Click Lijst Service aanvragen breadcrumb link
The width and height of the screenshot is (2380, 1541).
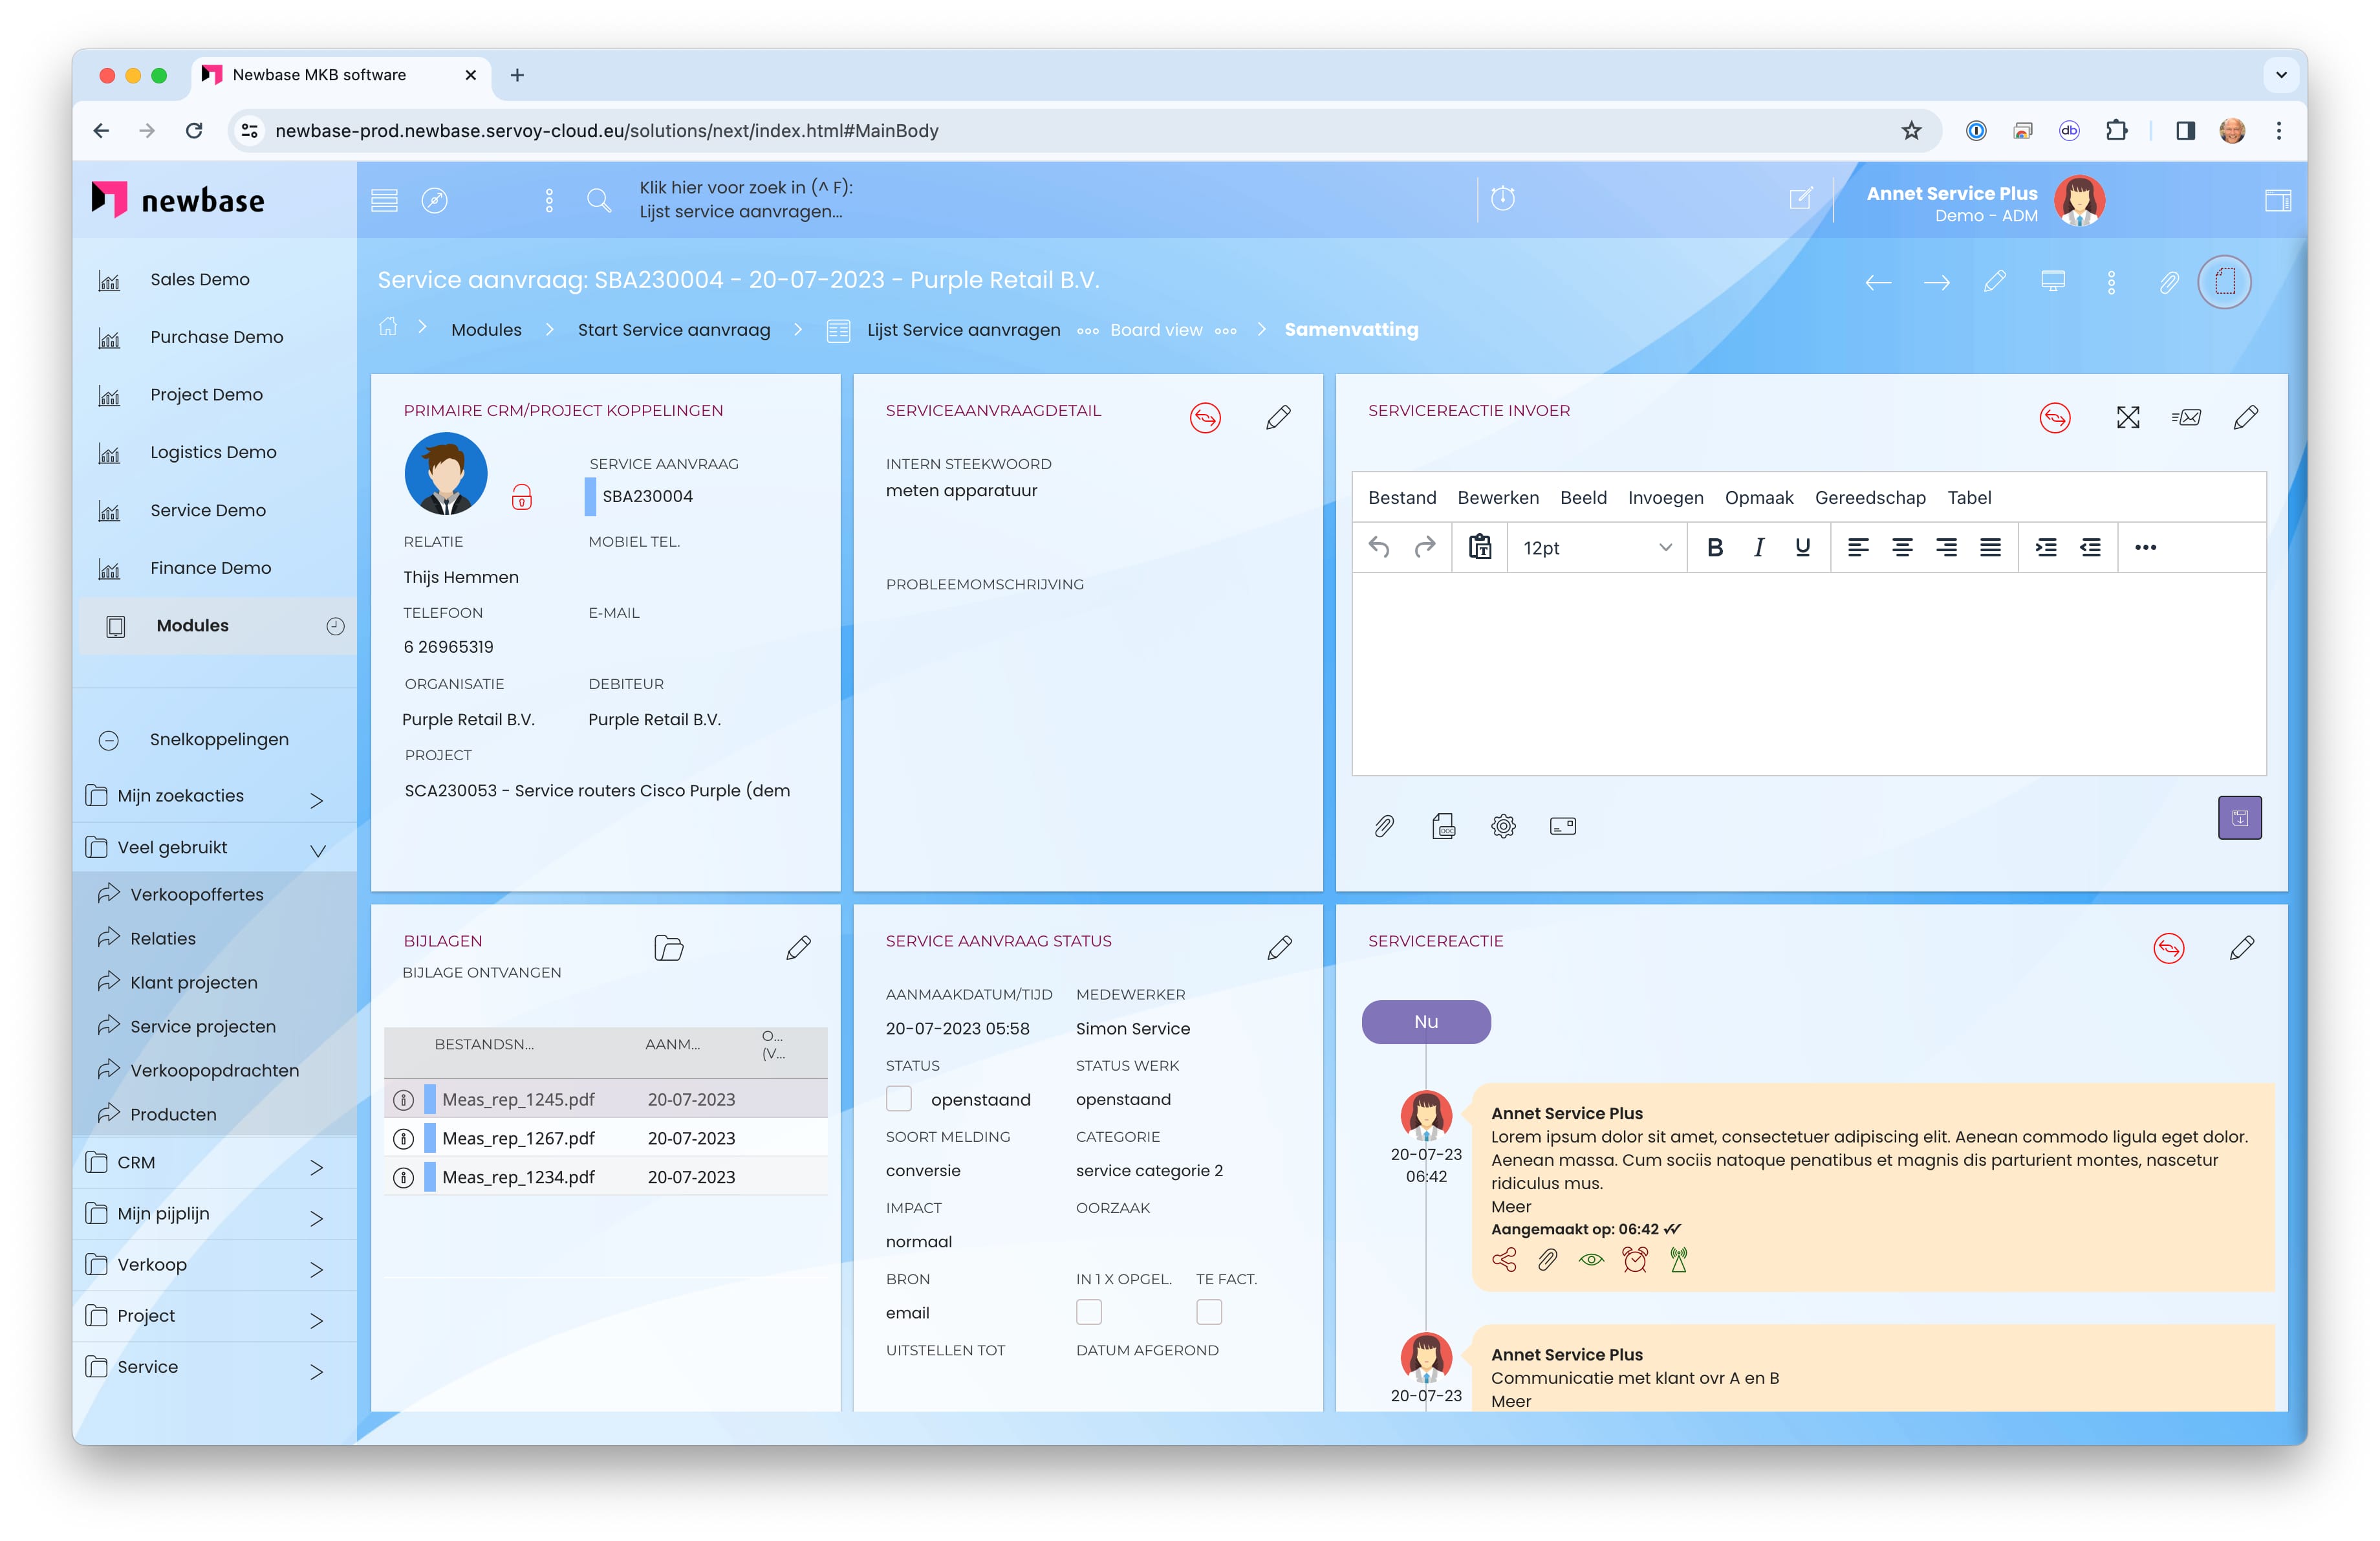[x=962, y=330]
